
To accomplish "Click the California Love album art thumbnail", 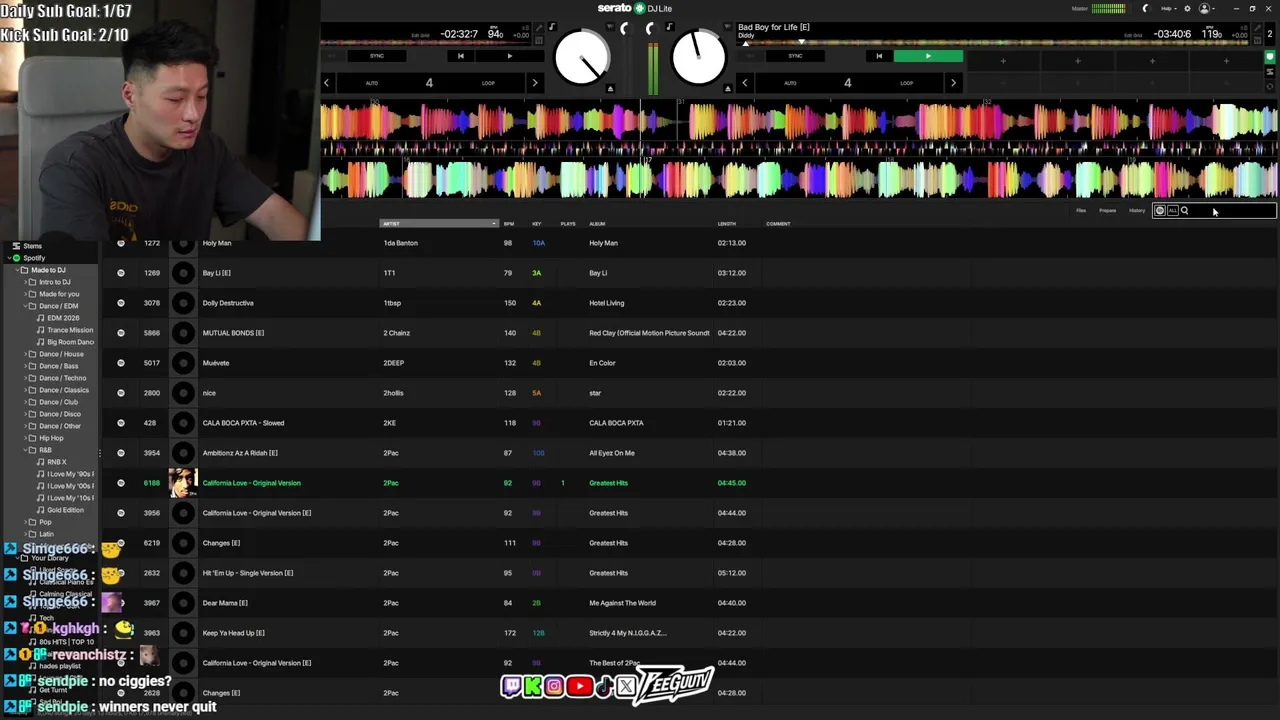I will coord(183,483).
